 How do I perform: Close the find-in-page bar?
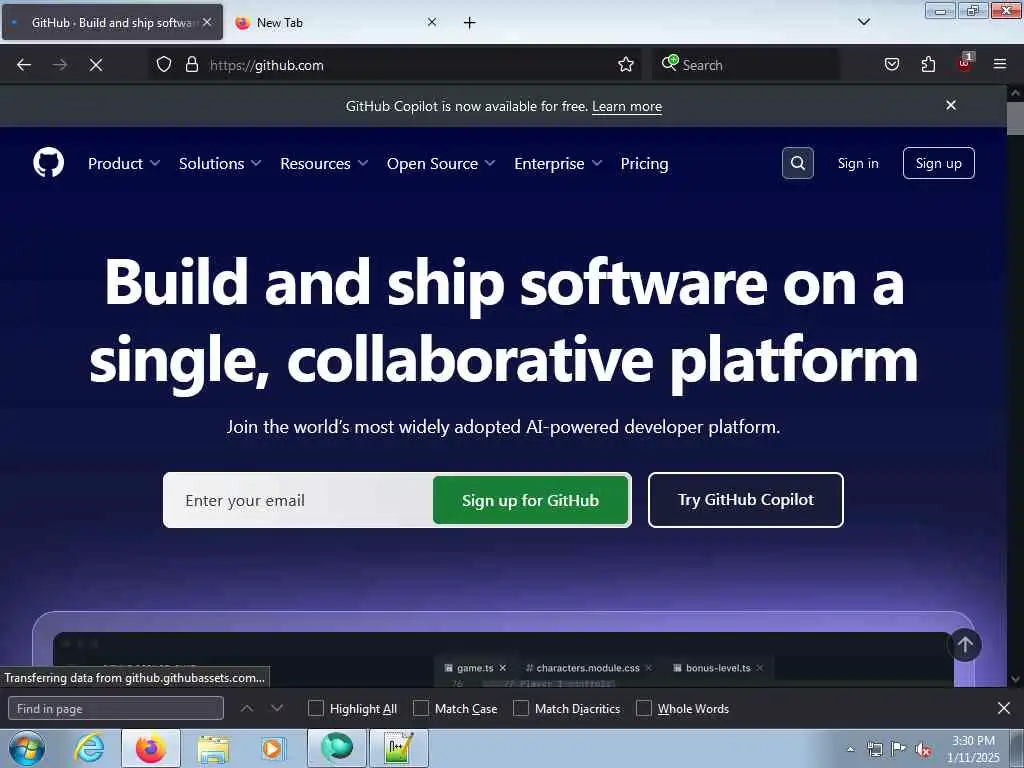tap(1004, 708)
